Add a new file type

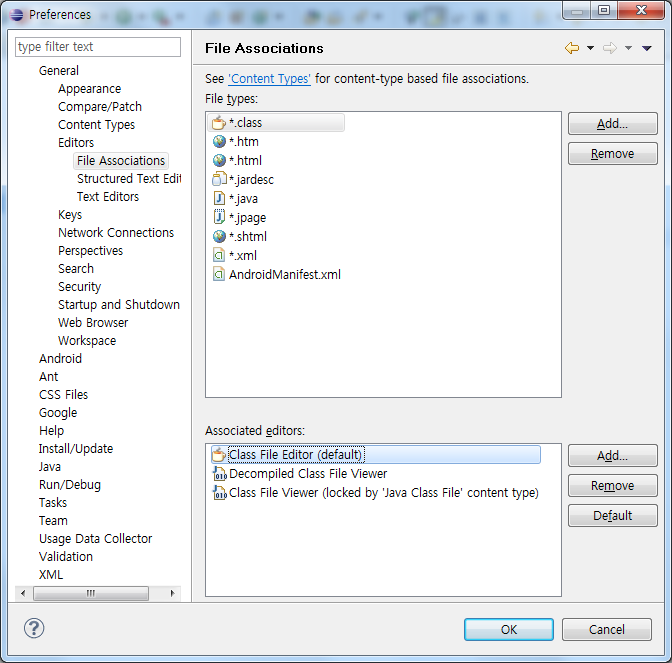(x=612, y=124)
